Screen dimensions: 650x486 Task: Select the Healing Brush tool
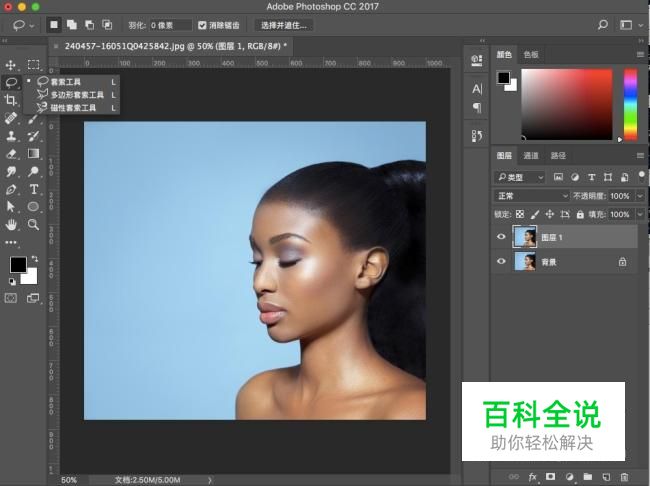pos(11,118)
